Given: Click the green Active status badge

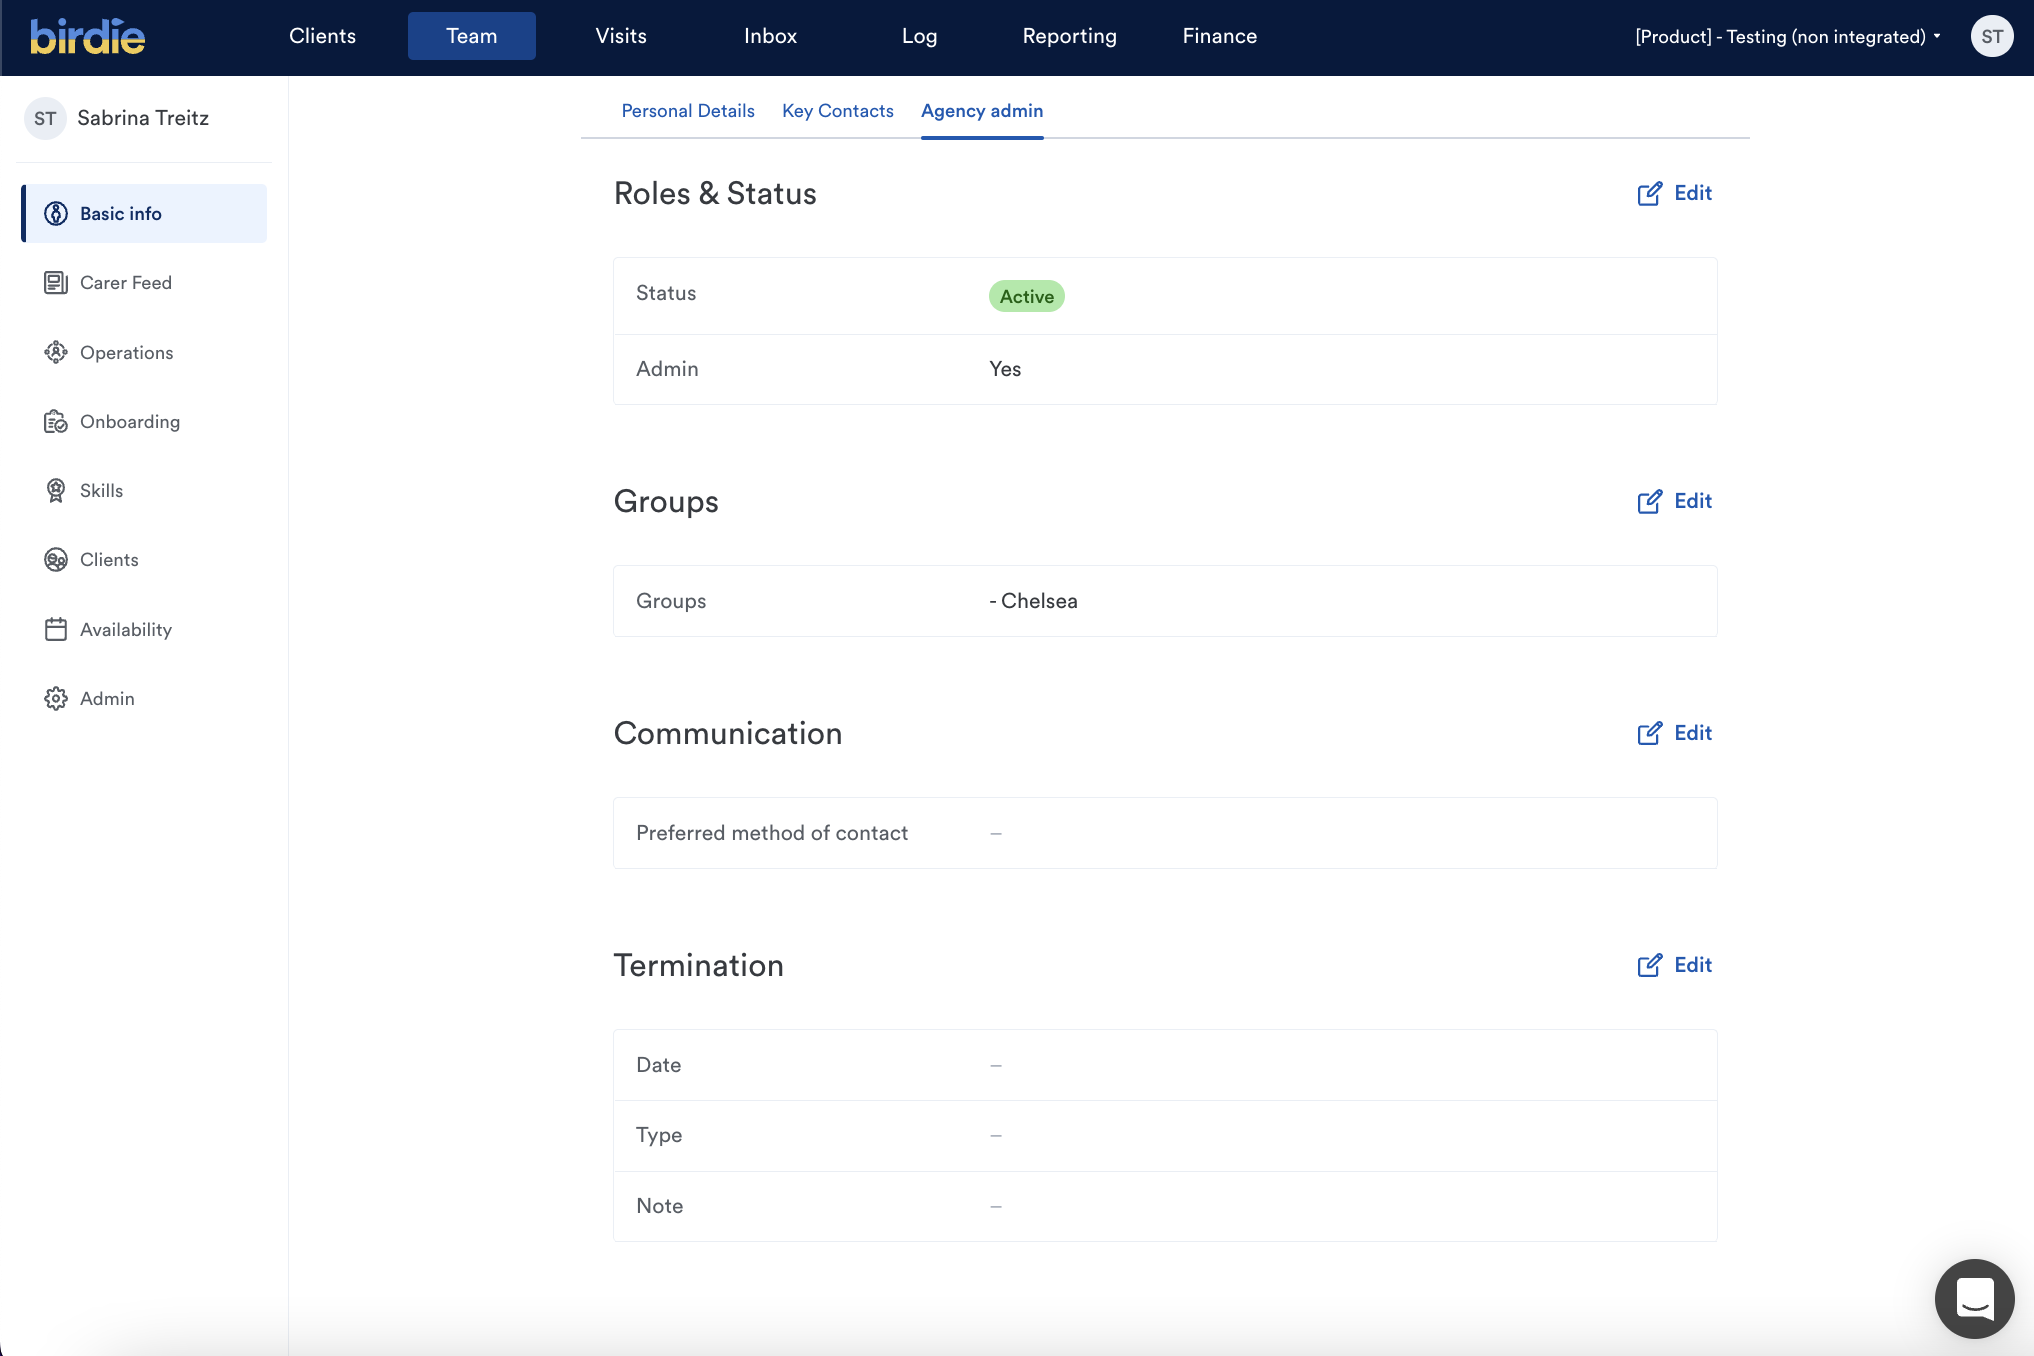Looking at the screenshot, I should [x=1026, y=296].
